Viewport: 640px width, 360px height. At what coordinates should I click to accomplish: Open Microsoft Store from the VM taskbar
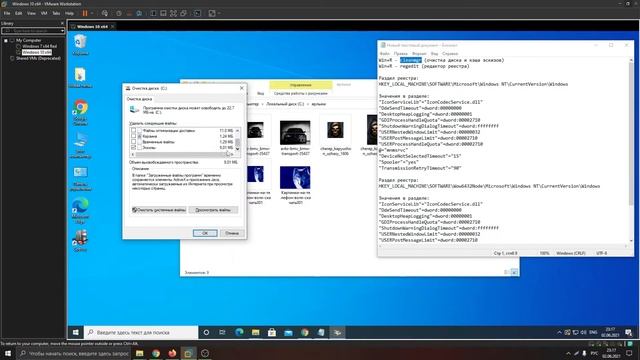272,333
